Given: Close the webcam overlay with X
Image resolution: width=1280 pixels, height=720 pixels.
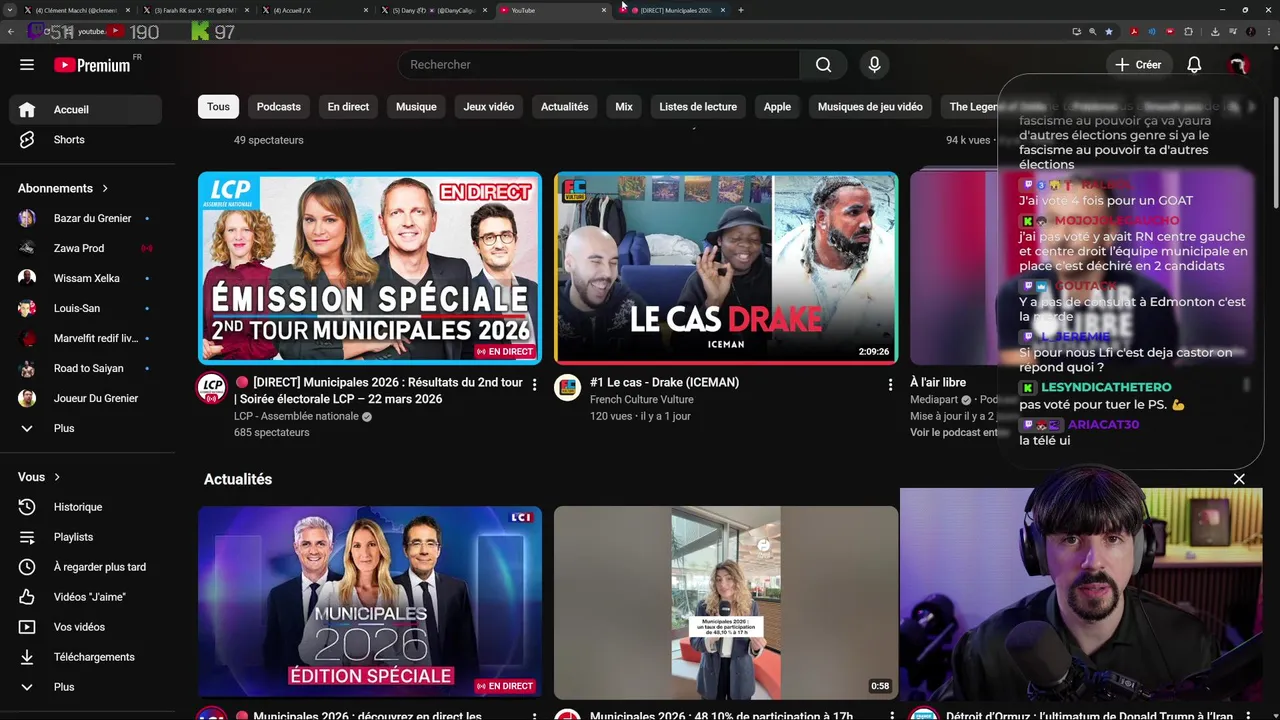Looking at the screenshot, I should click(1239, 479).
